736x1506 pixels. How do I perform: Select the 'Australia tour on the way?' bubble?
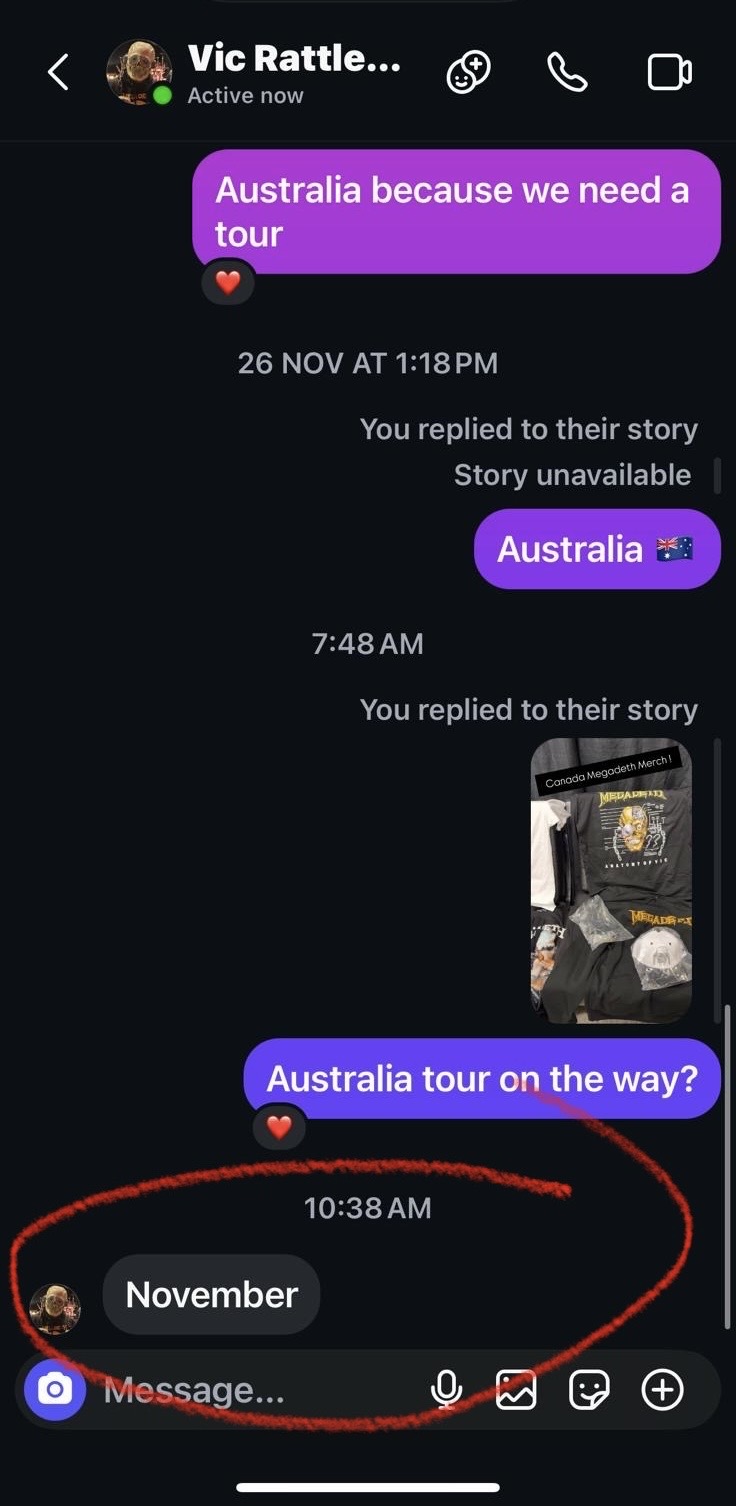[x=482, y=1079]
